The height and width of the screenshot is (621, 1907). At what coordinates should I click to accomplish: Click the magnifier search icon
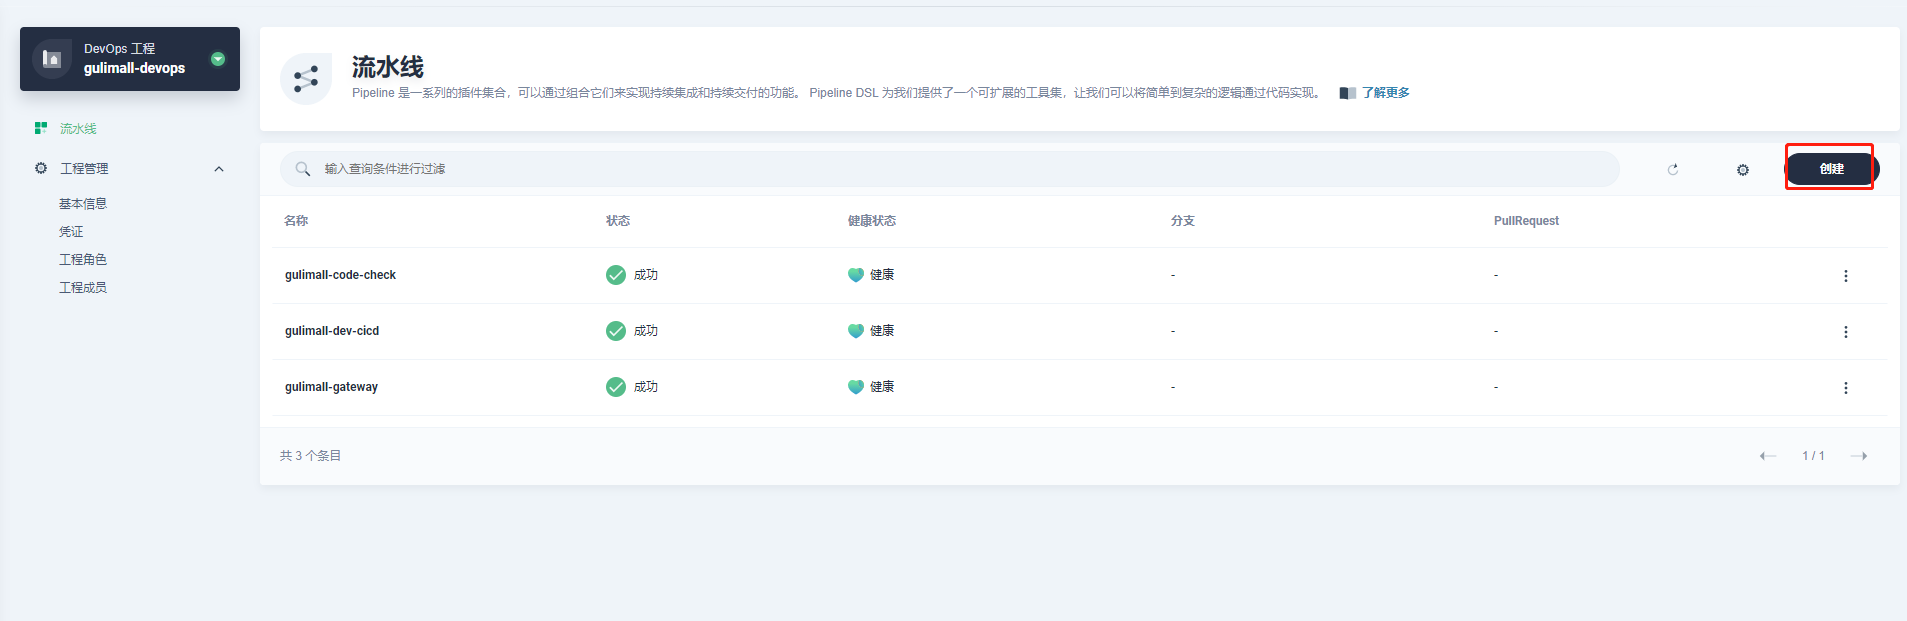coord(303,169)
